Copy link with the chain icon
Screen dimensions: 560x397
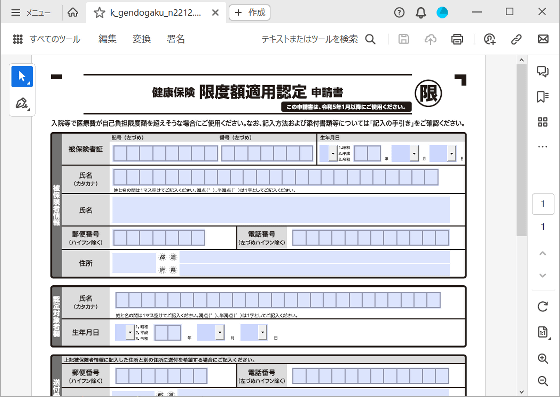[x=516, y=39]
